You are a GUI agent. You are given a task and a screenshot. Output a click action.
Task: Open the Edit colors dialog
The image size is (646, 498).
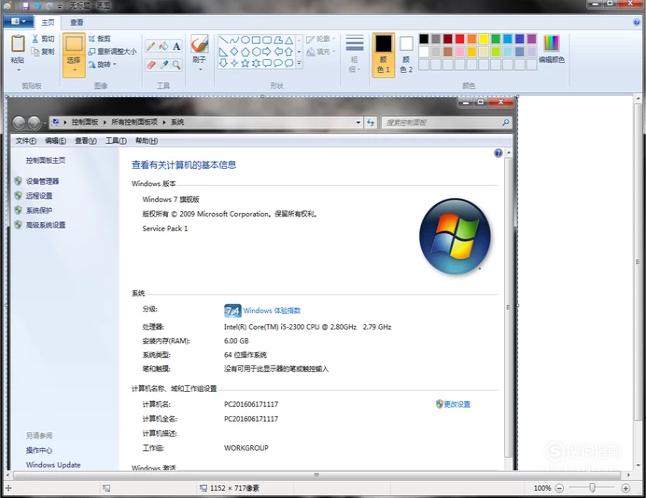[x=552, y=49]
